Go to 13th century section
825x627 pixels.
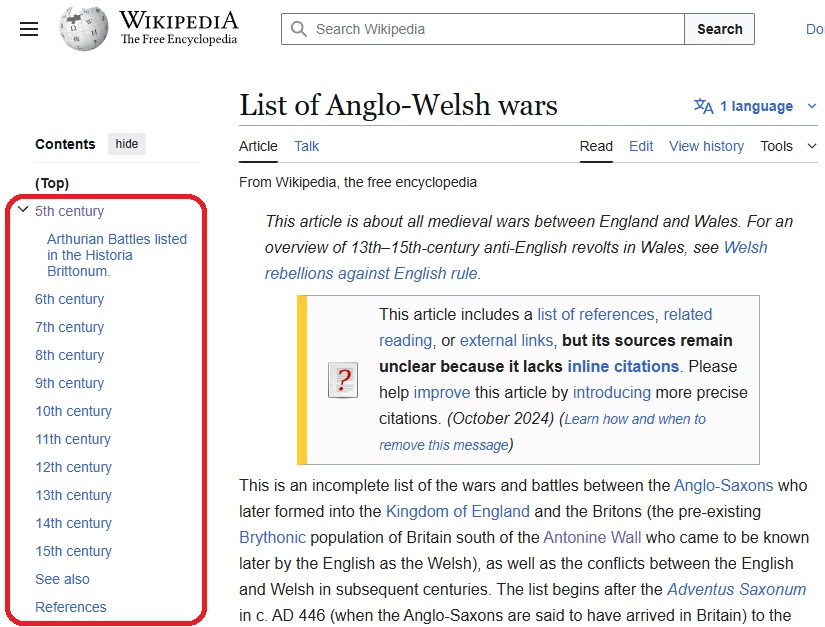pos(73,495)
